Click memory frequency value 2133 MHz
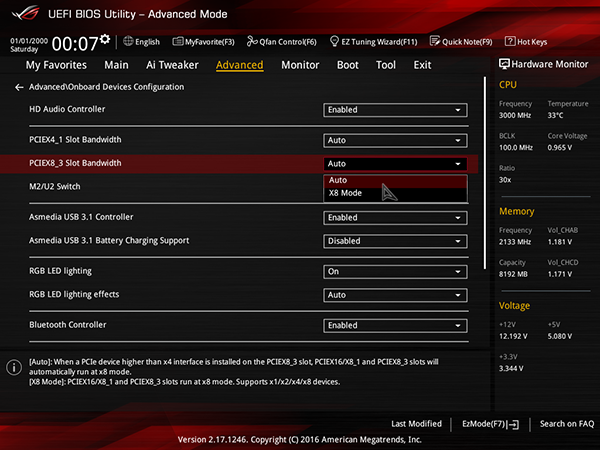The height and width of the screenshot is (450, 600). coord(515,242)
